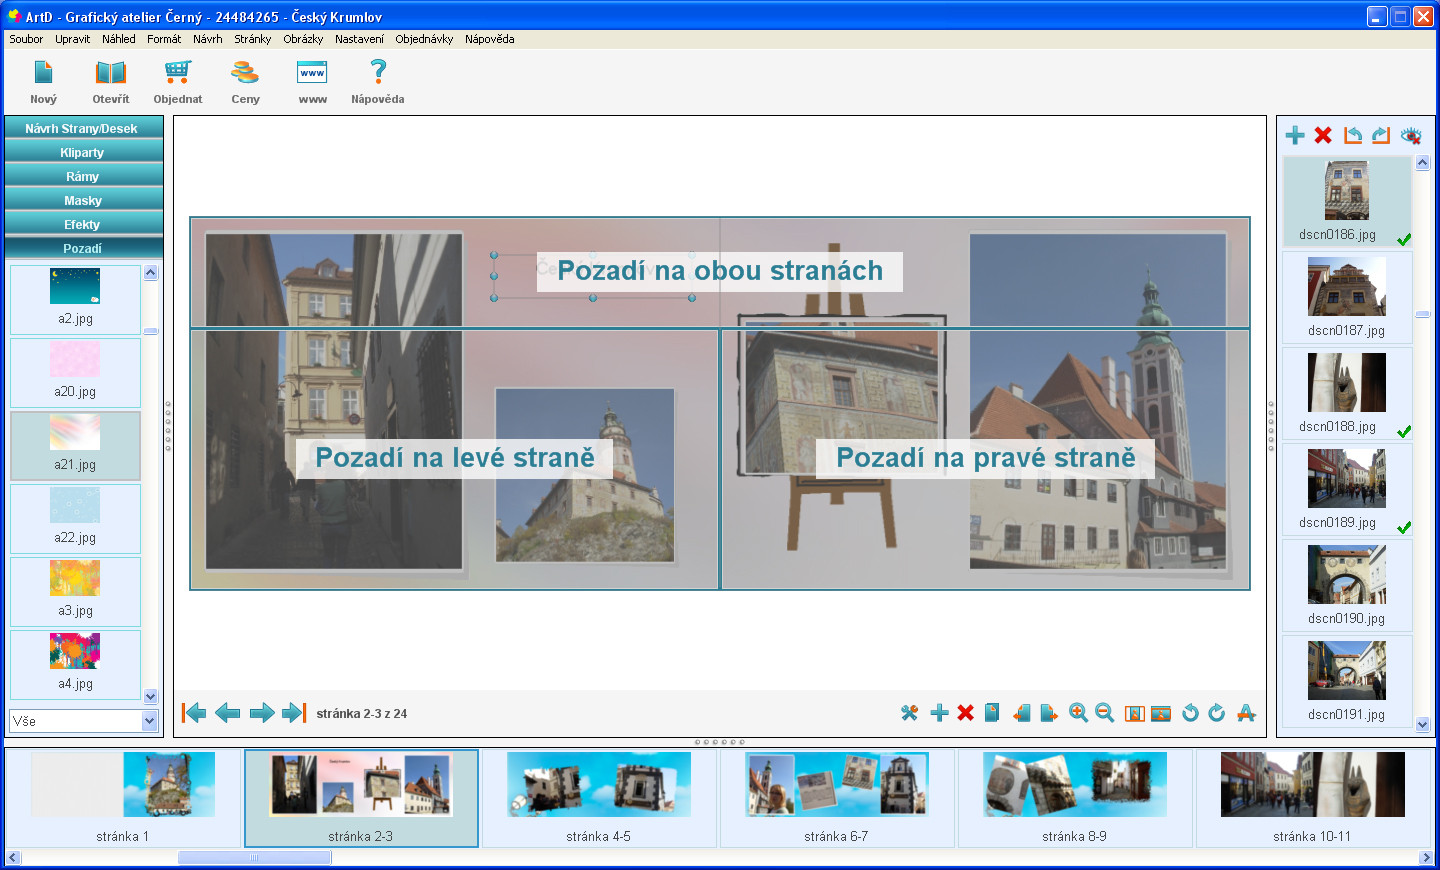1440x870 pixels.
Task: Select photo dscn0191.jpg
Action: point(1347,681)
